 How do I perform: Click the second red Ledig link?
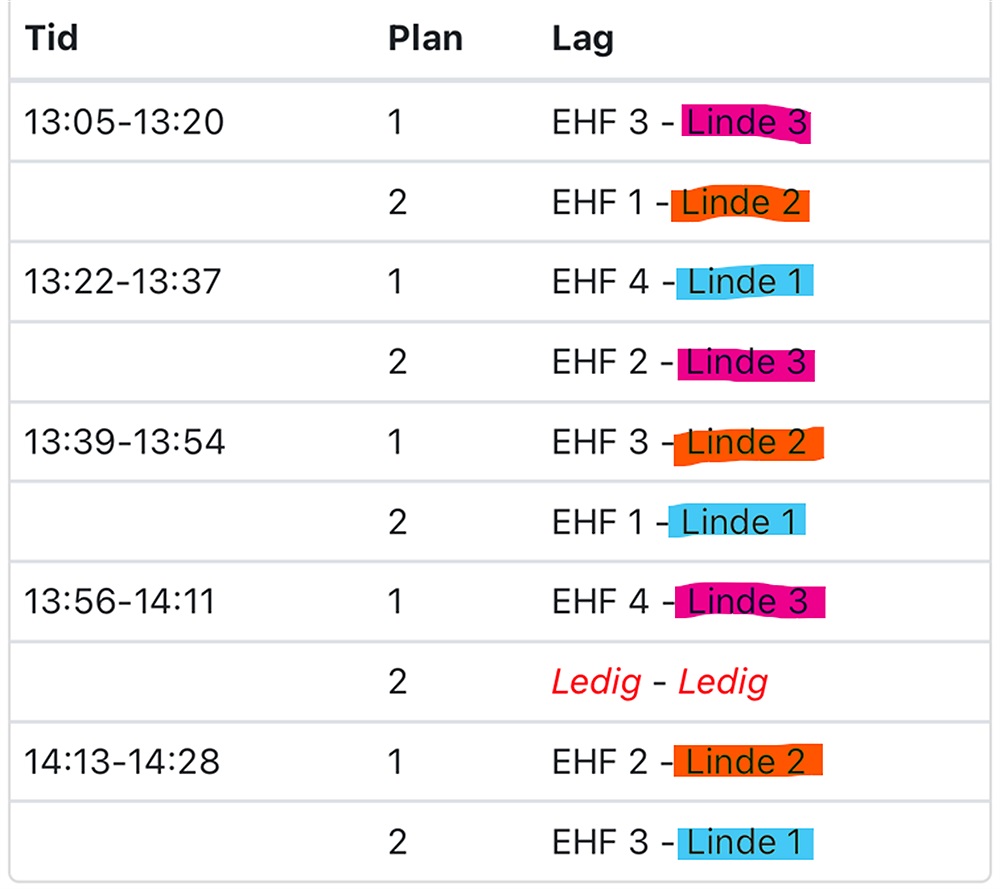click(x=723, y=683)
